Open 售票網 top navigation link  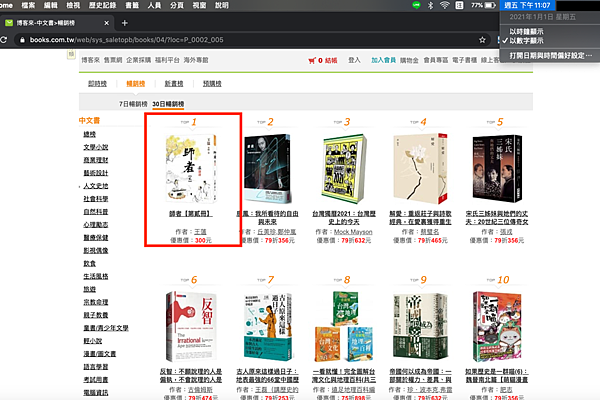(x=113, y=60)
